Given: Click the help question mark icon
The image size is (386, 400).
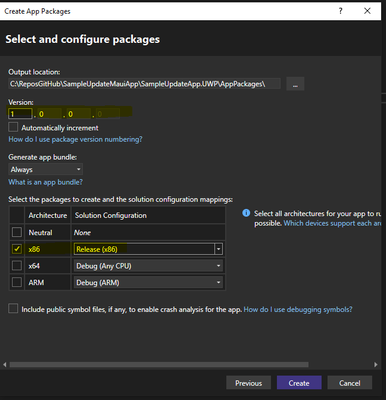Looking at the screenshot, I should pos(340,11).
